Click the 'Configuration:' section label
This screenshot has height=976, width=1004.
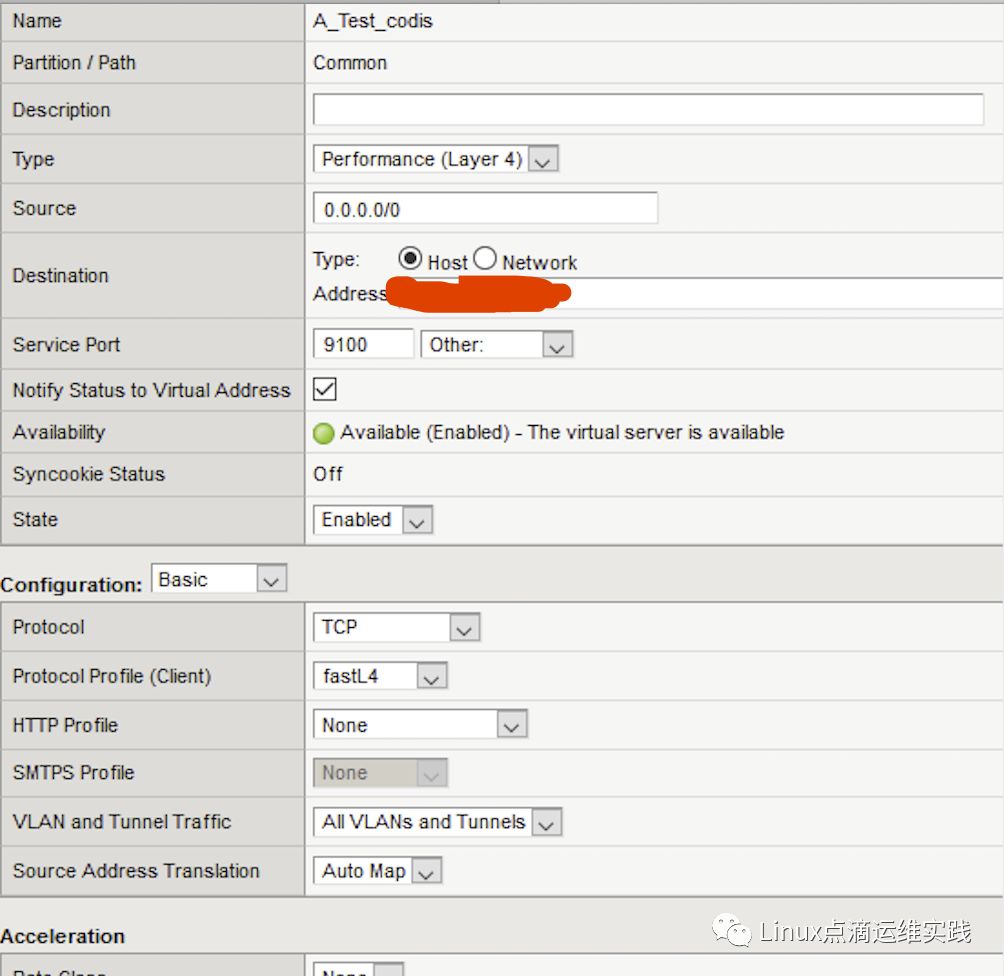click(x=71, y=585)
